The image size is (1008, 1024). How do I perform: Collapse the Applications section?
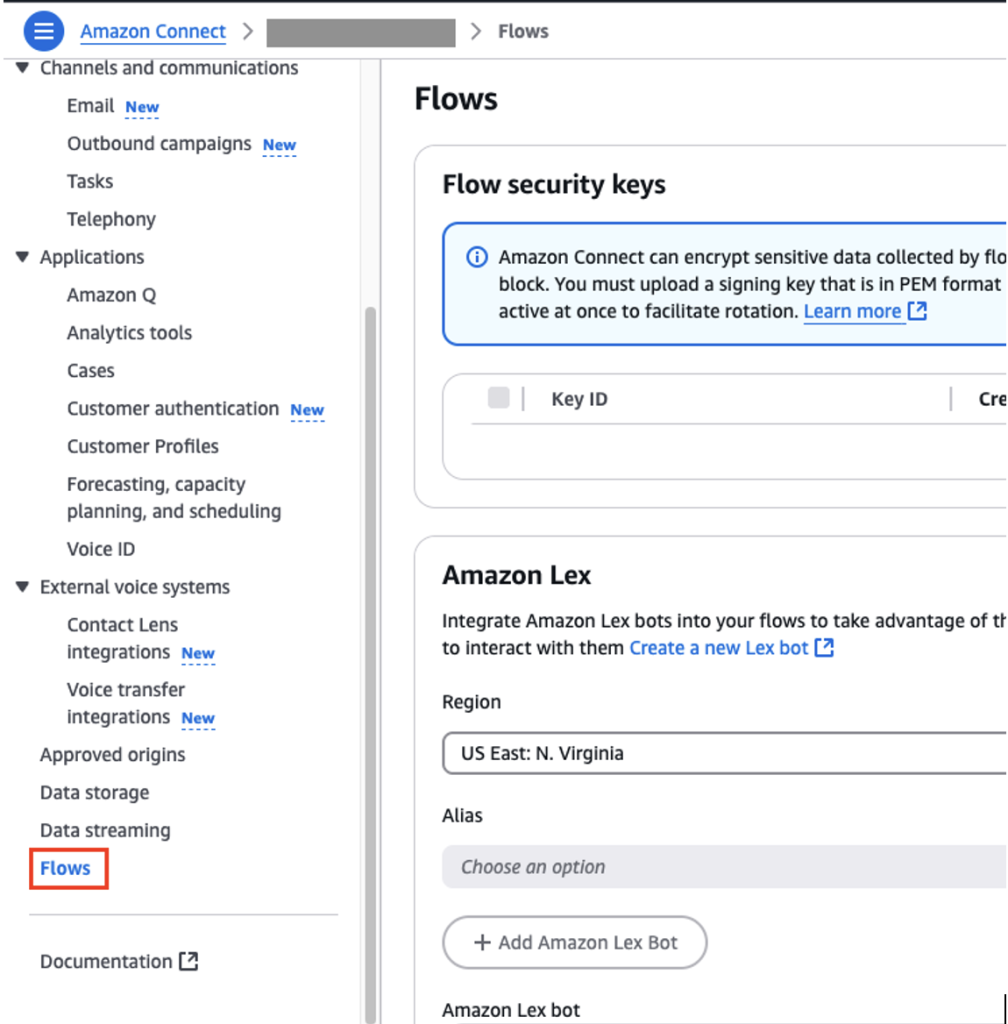(x=23, y=257)
